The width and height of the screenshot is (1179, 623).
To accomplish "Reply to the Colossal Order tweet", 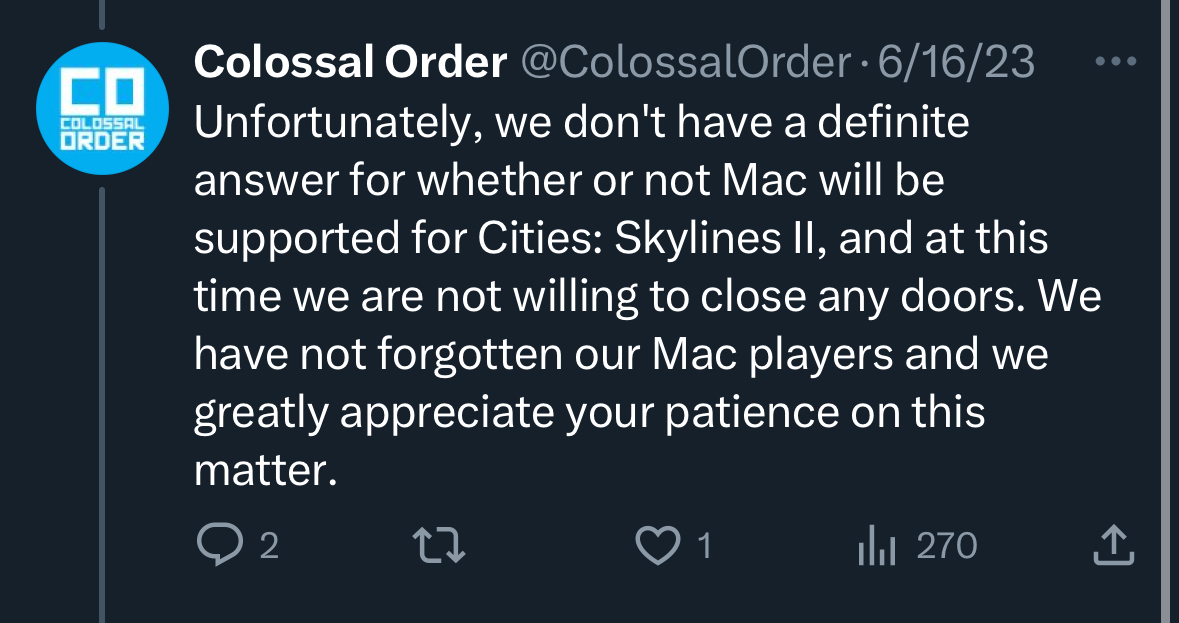I will [215, 545].
